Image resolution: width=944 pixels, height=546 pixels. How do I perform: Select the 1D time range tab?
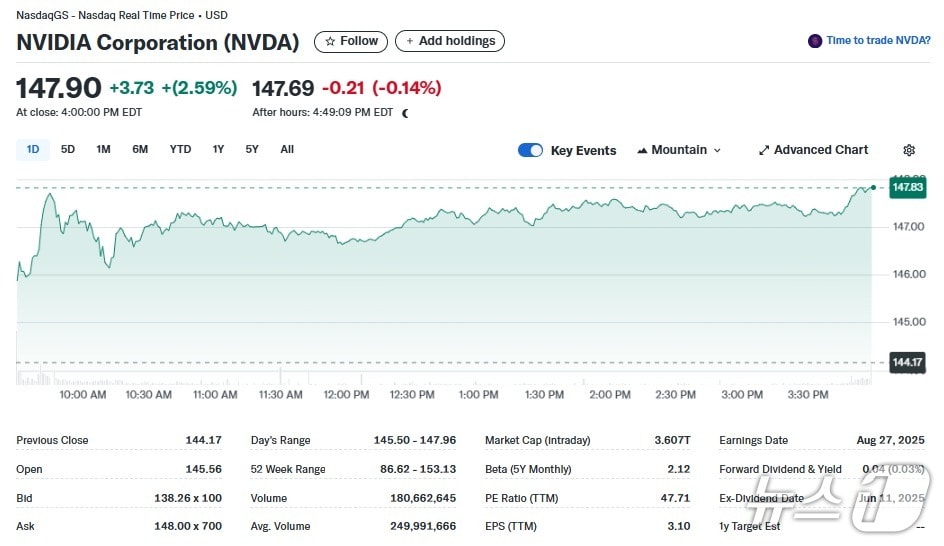coord(33,150)
